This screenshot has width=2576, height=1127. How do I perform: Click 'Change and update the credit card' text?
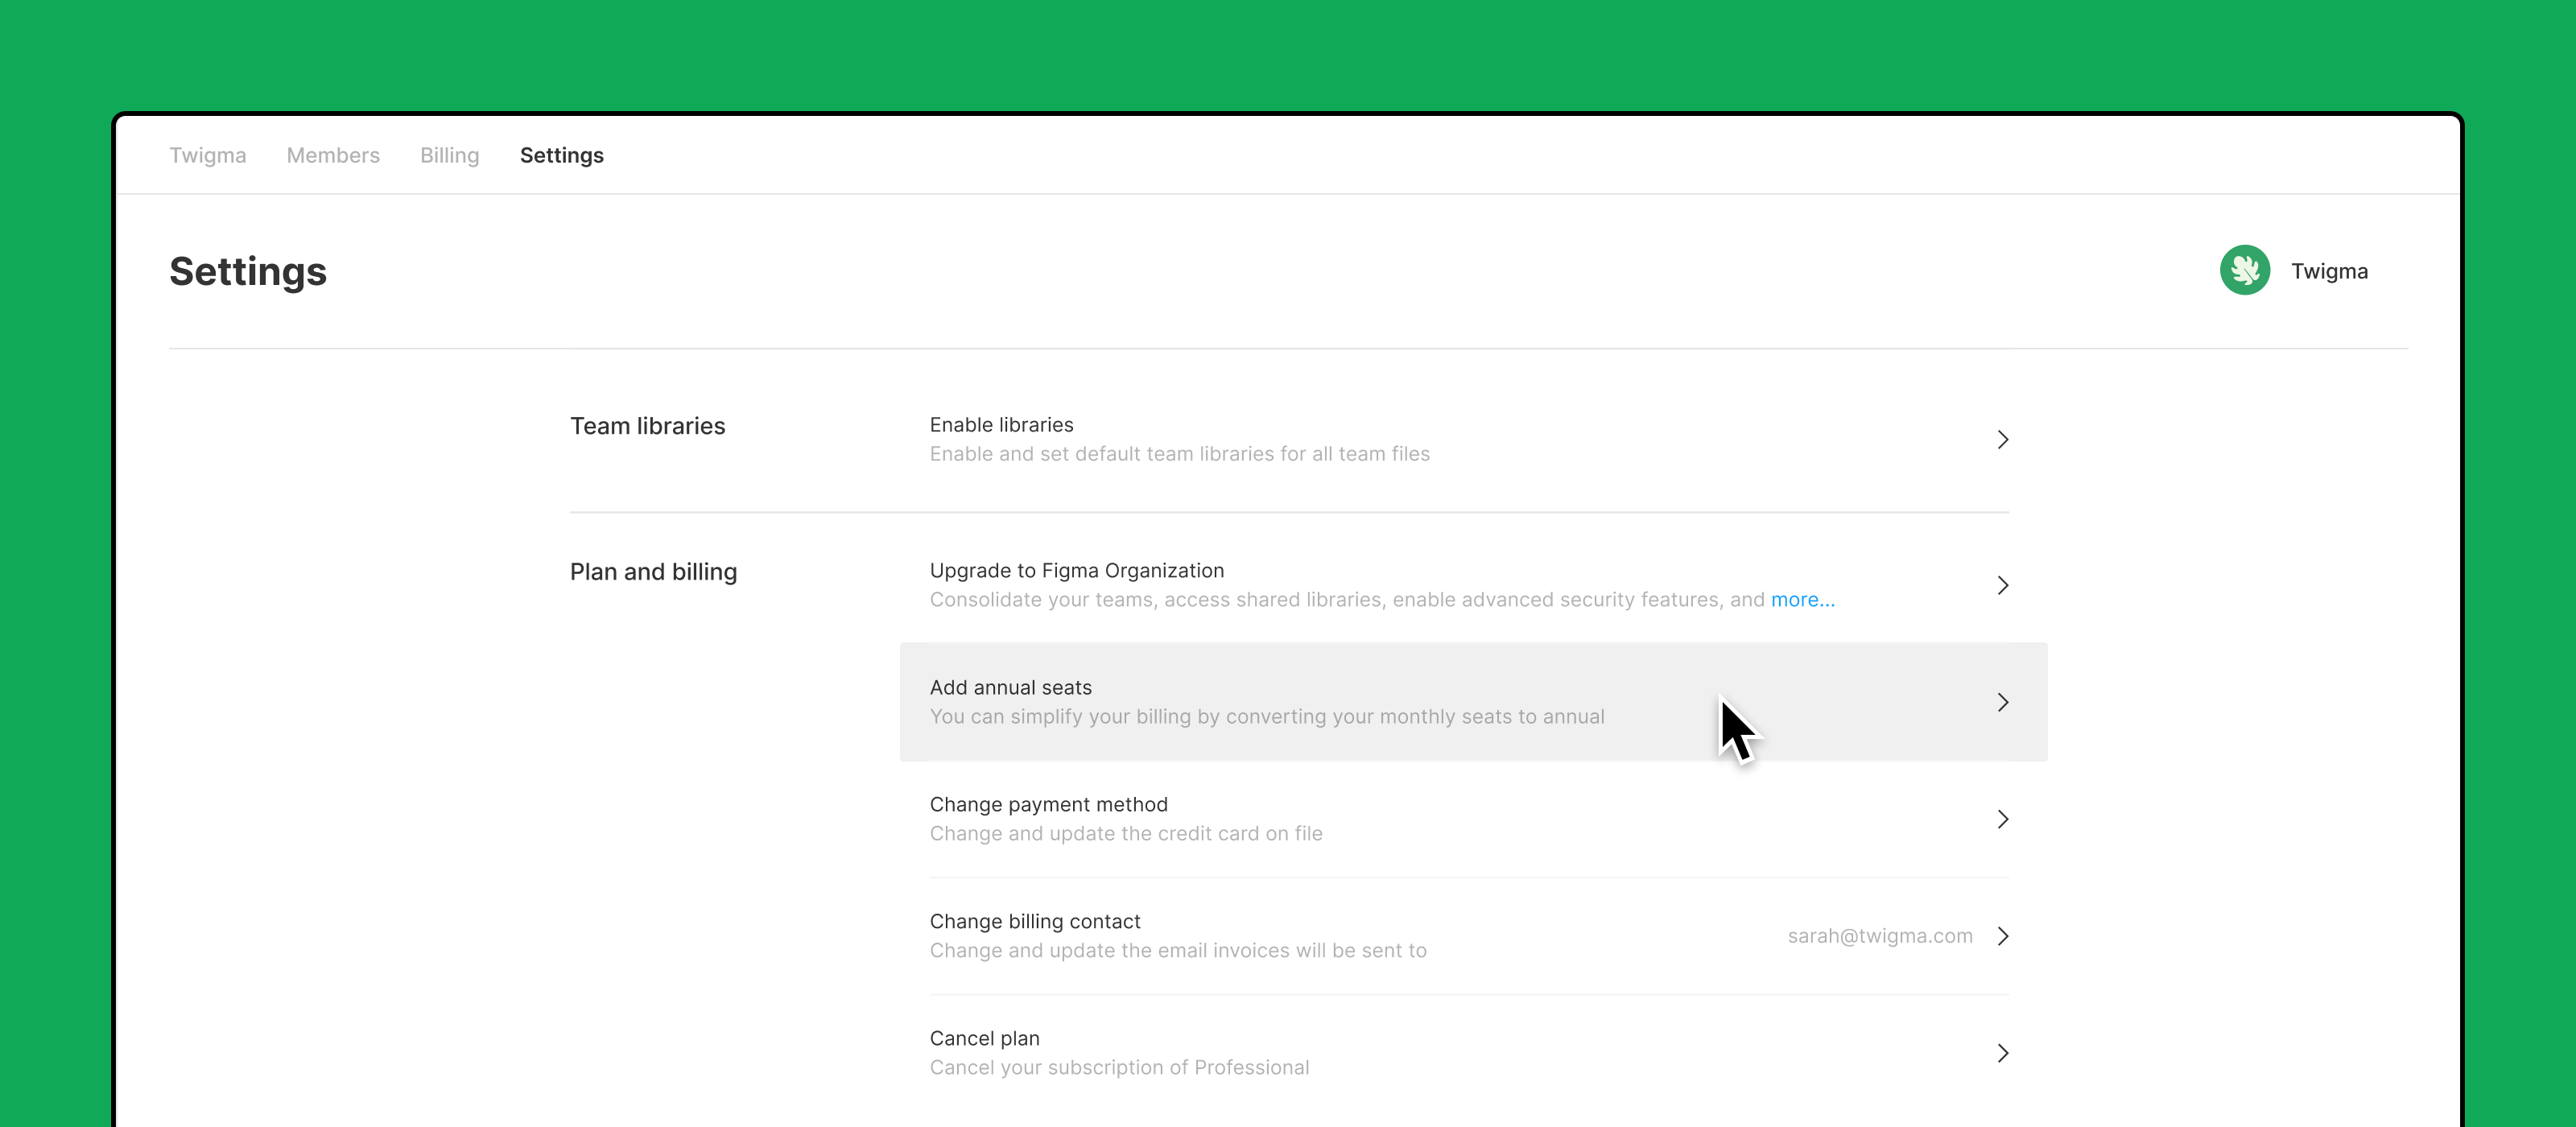point(1125,834)
